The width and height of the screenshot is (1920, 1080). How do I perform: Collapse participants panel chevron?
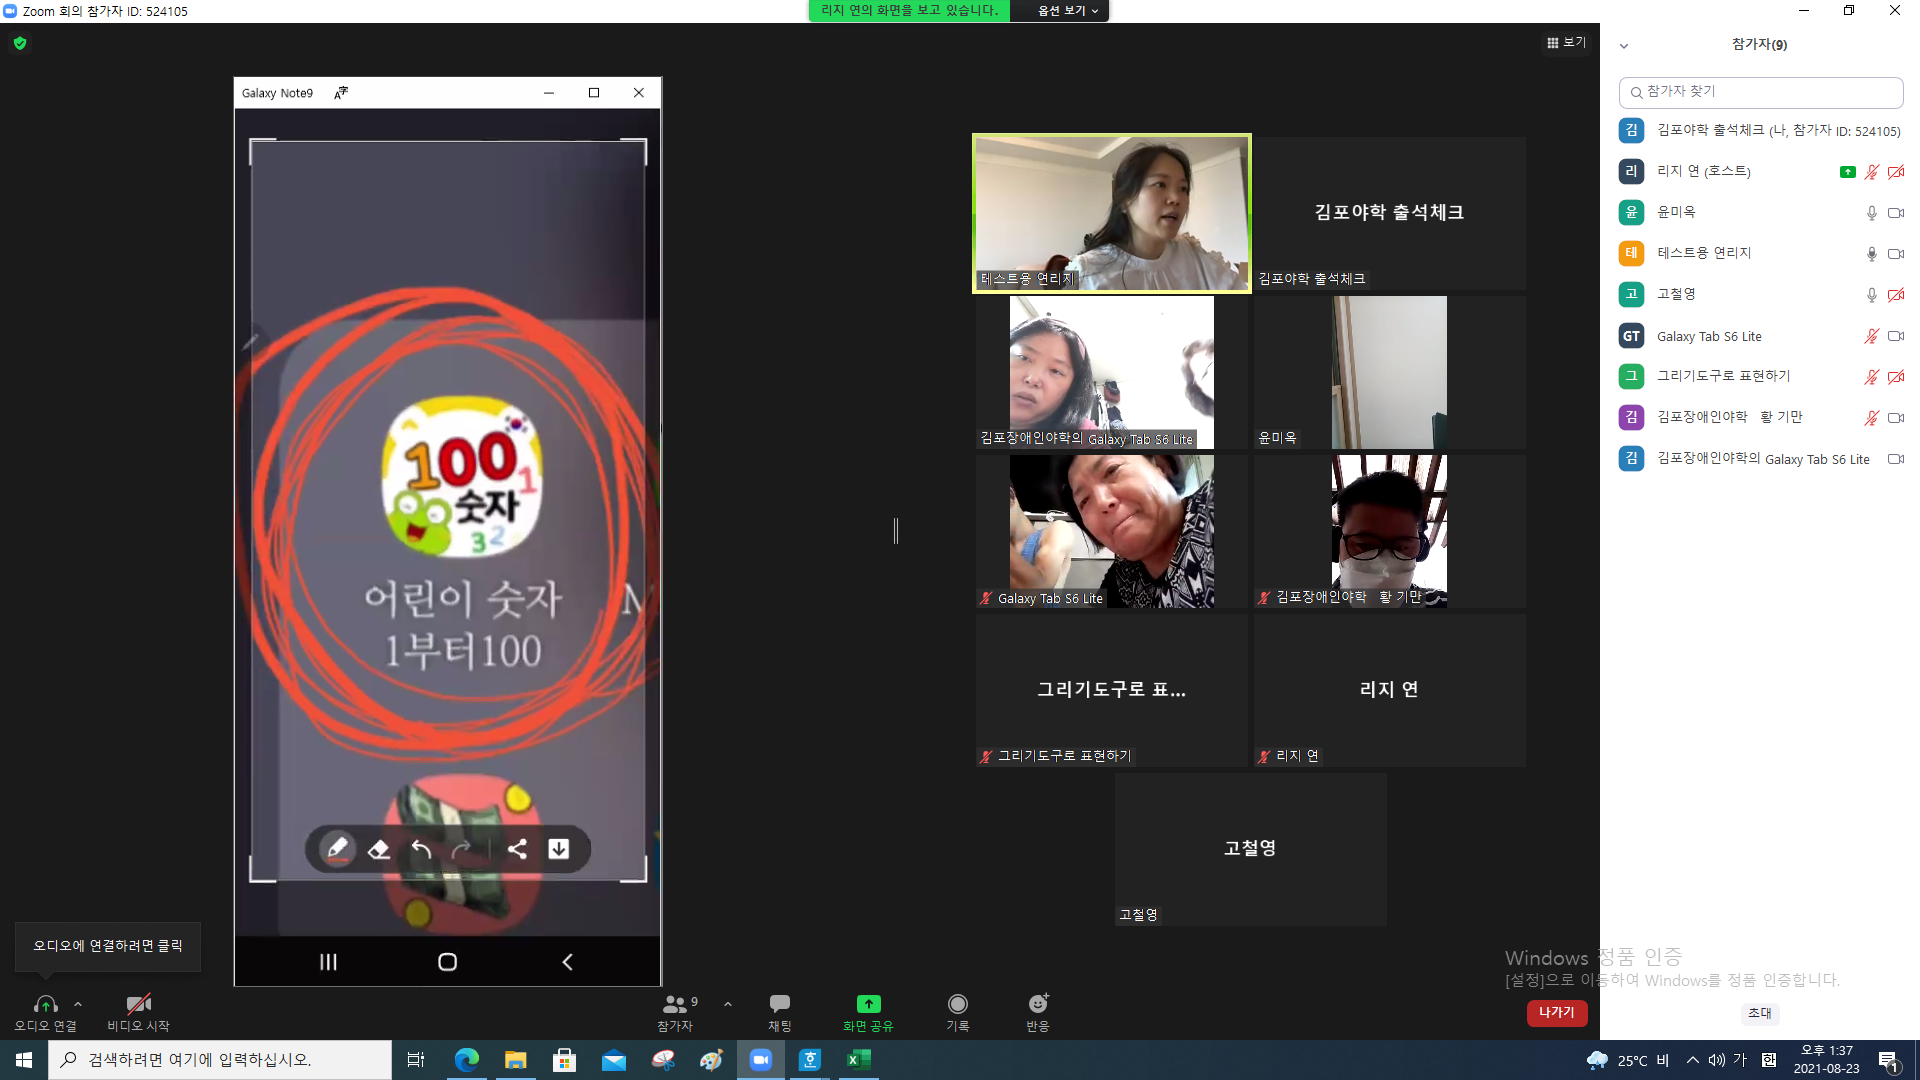coord(1624,46)
